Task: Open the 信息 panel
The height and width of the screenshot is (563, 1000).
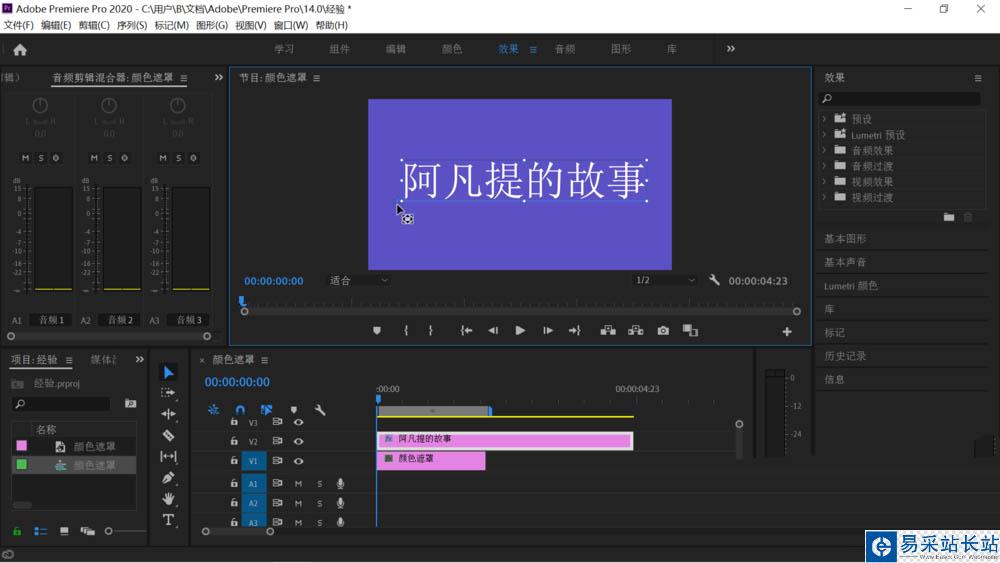Action: pos(834,379)
